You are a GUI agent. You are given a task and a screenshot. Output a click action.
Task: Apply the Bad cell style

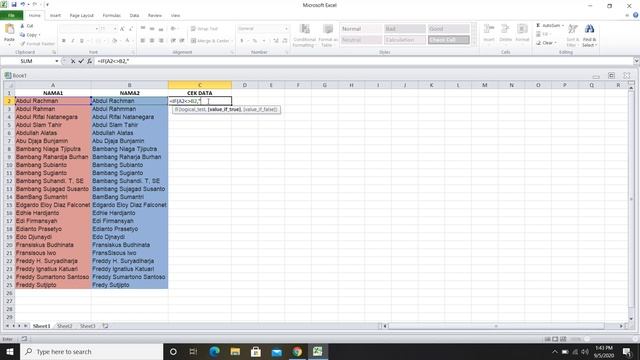point(404,29)
